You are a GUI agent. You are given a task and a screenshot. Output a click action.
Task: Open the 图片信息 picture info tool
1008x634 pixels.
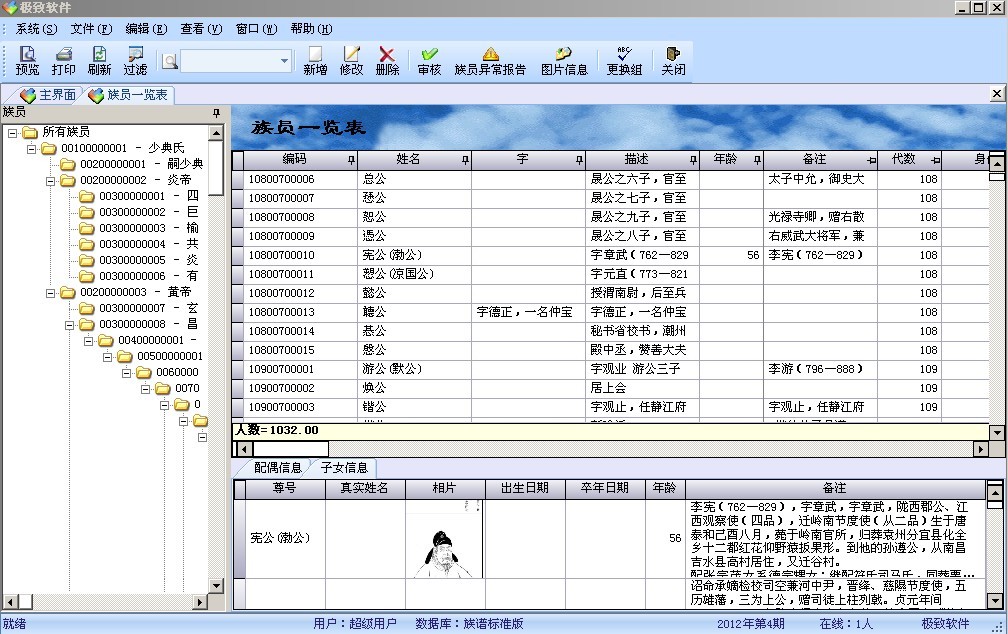(x=564, y=61)
